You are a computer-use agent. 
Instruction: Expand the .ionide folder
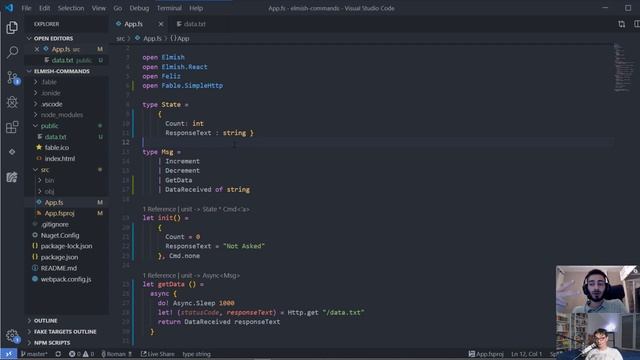(50, 93)
